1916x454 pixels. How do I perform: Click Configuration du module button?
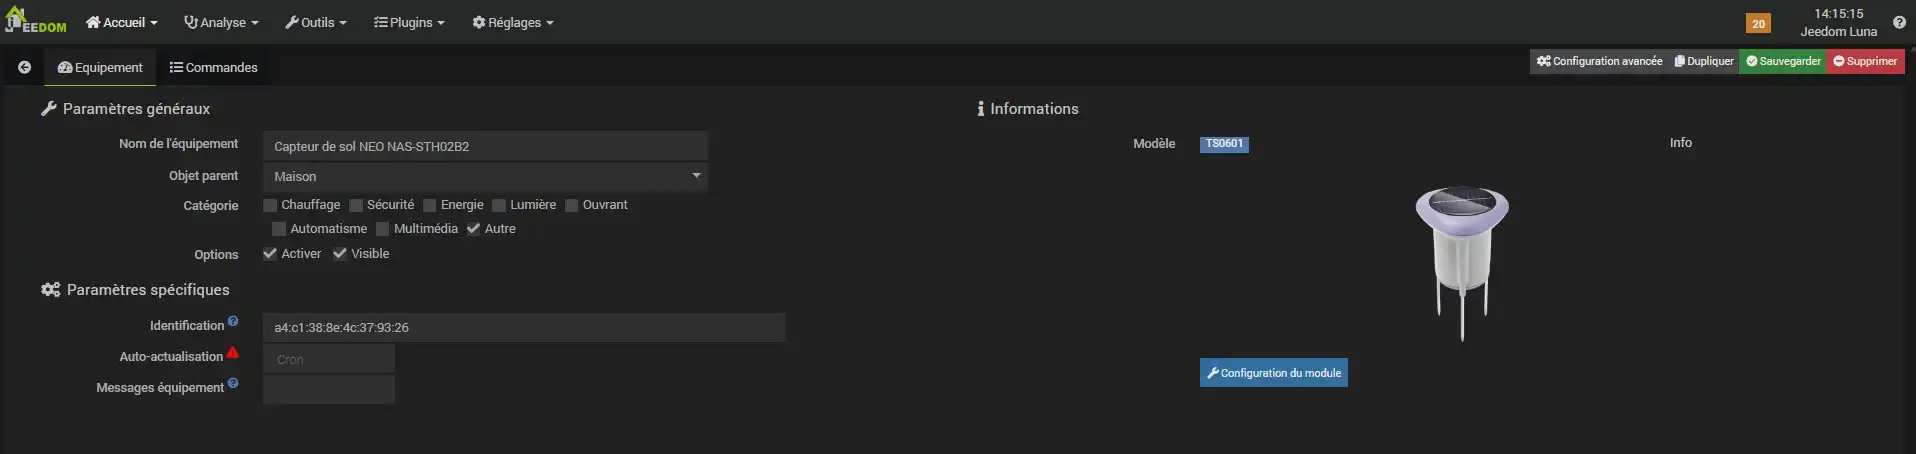pyautogui.click(x=1273, y=373)
